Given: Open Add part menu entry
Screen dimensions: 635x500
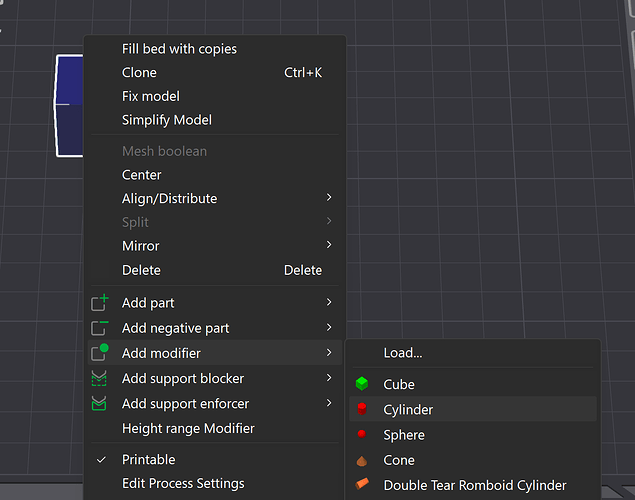Looking at the screenshot, I should click(x=215, y=303).
